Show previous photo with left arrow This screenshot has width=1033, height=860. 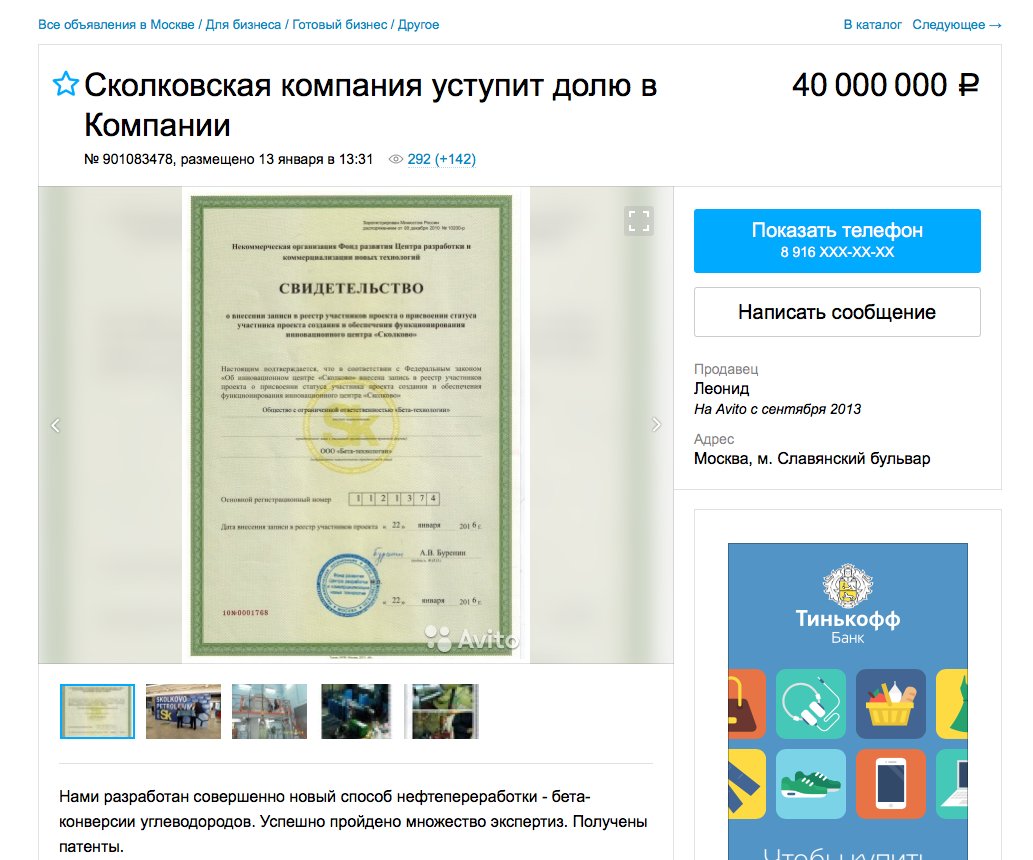tap(55, 425)
